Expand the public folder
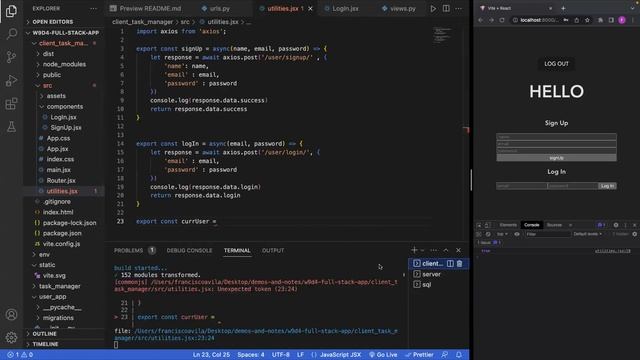Screen dimensions: 640x360 coord(51,75)
